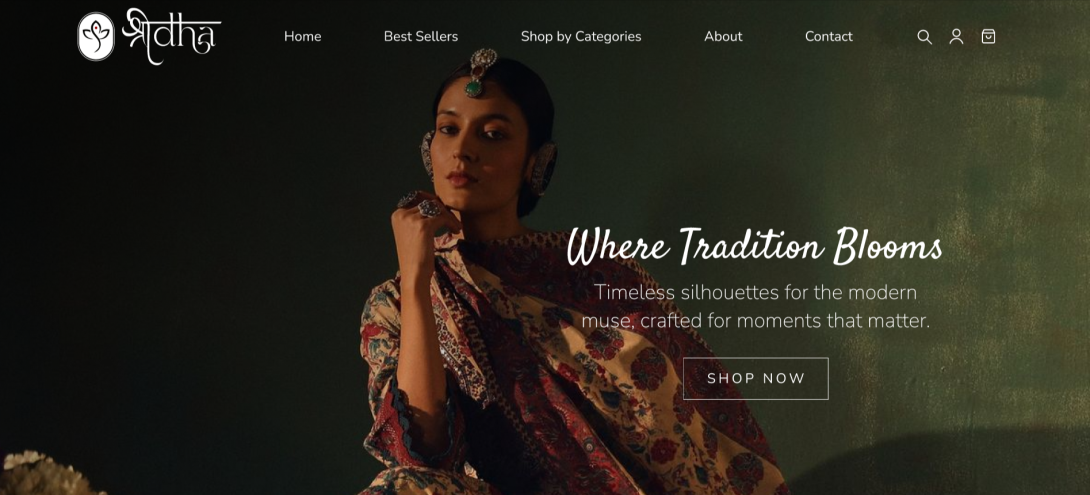Click the SHOP NOW button

(x=756, y=379)
